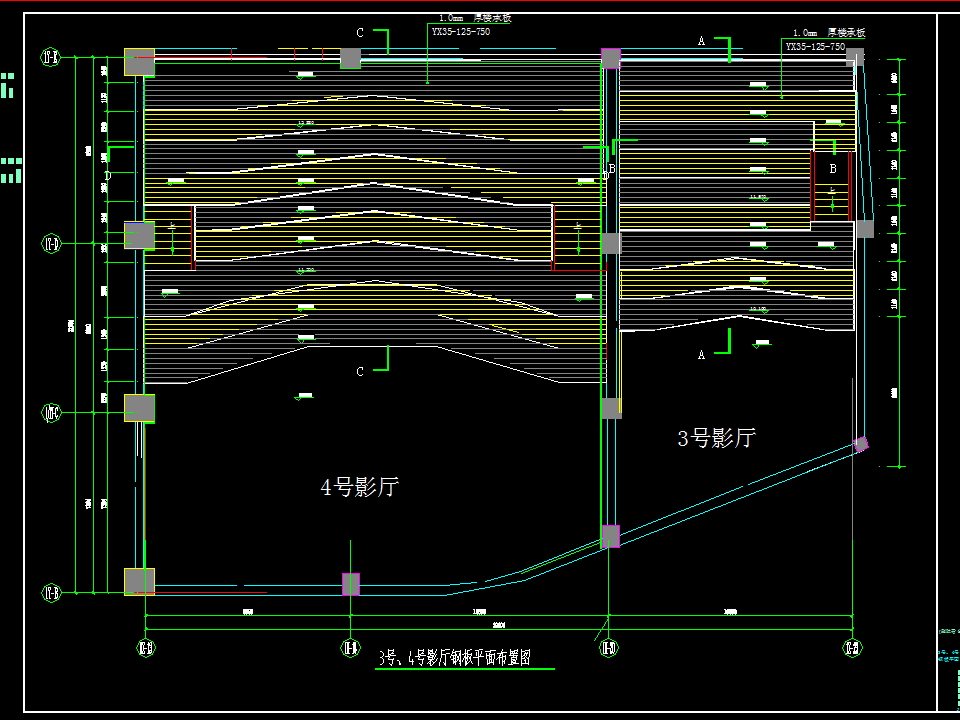The image size is (960, 720).
Task: Select the stair up-arrow inside hall 3 red-framed stair
Action: point(833,200)
